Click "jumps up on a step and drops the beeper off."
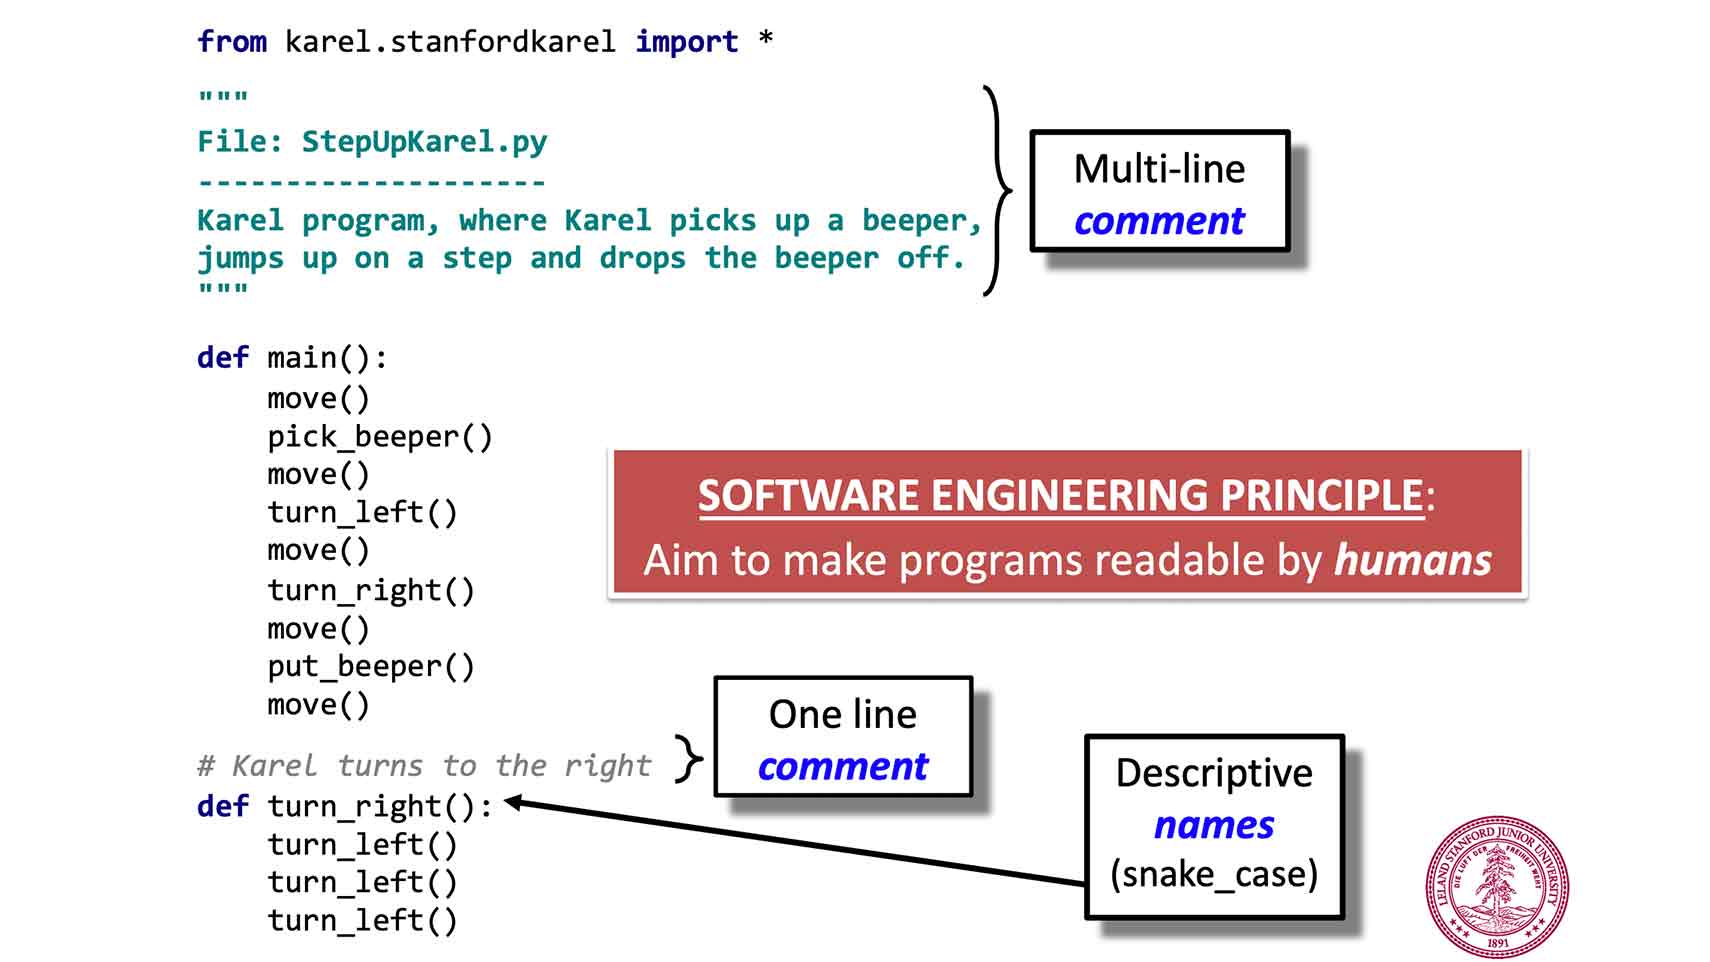 tap(581, 258)
